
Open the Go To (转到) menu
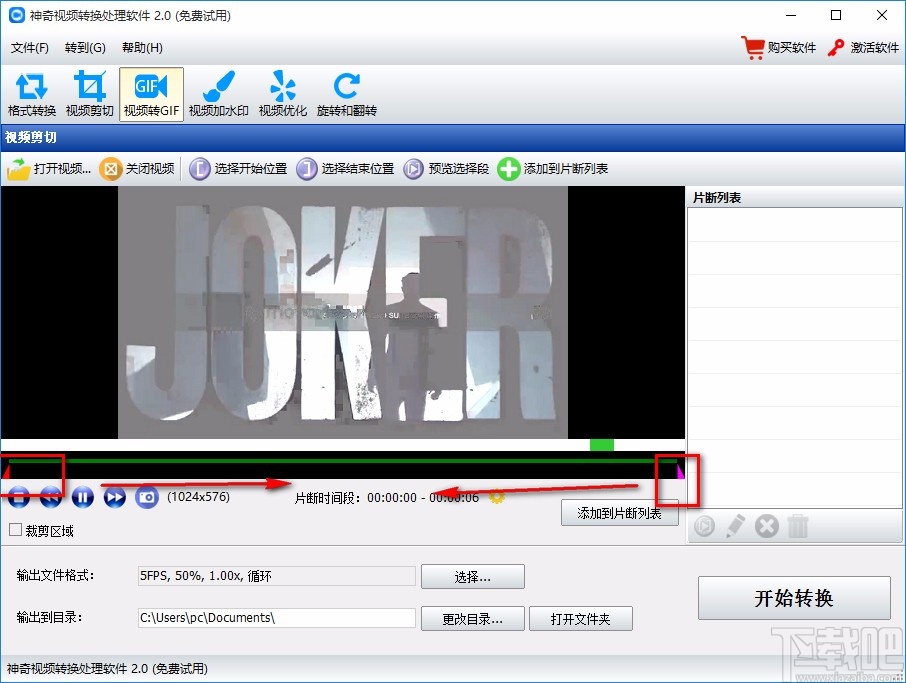point(85,48)
